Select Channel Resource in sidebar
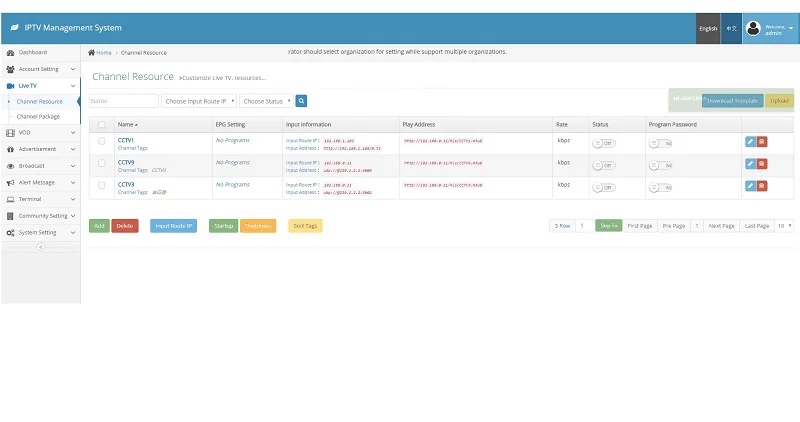The width and height of the screenshot is (800, 422). [40, 102]
